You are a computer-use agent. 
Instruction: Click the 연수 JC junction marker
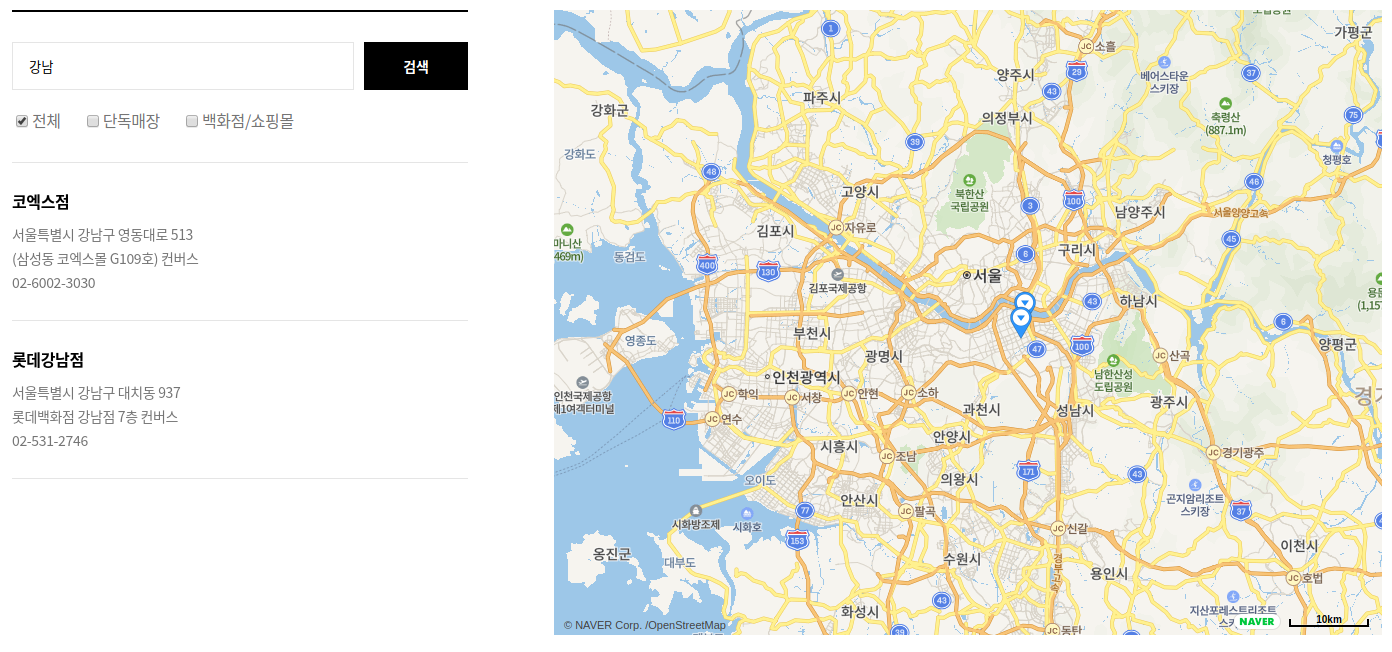(712, 419)
